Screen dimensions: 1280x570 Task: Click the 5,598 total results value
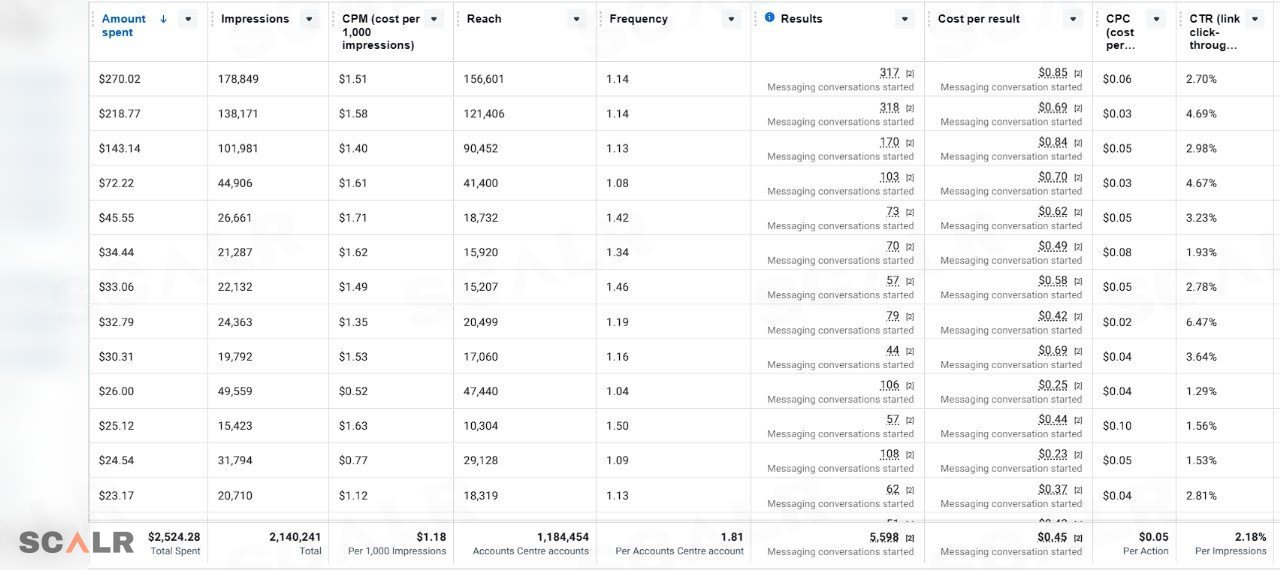pos(884,537)
